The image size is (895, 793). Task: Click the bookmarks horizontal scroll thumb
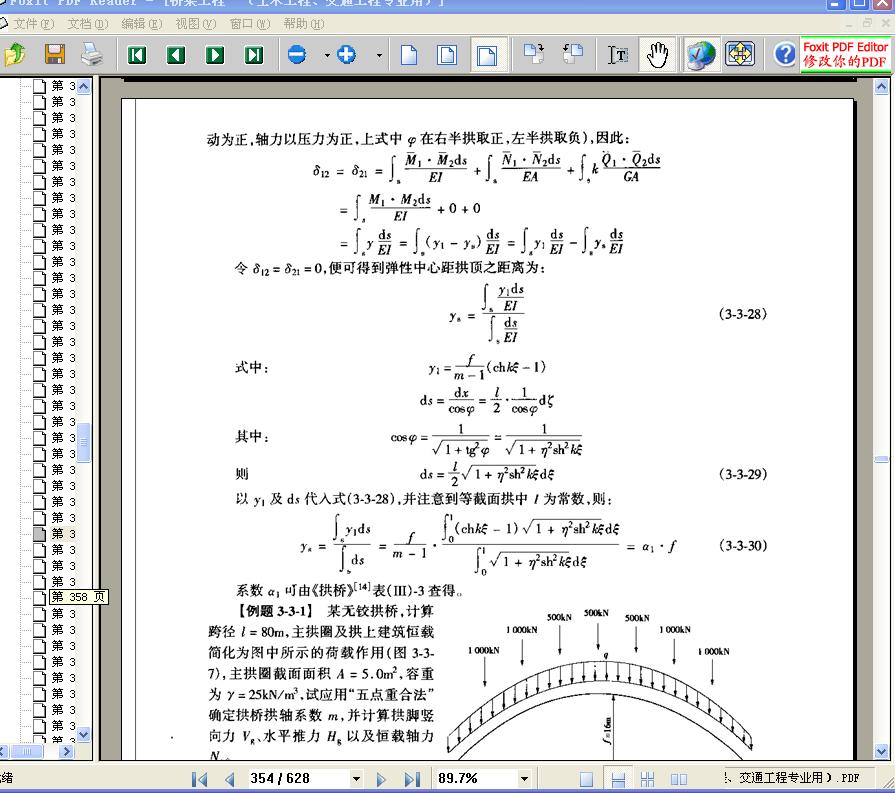click(x=27, y=751)
